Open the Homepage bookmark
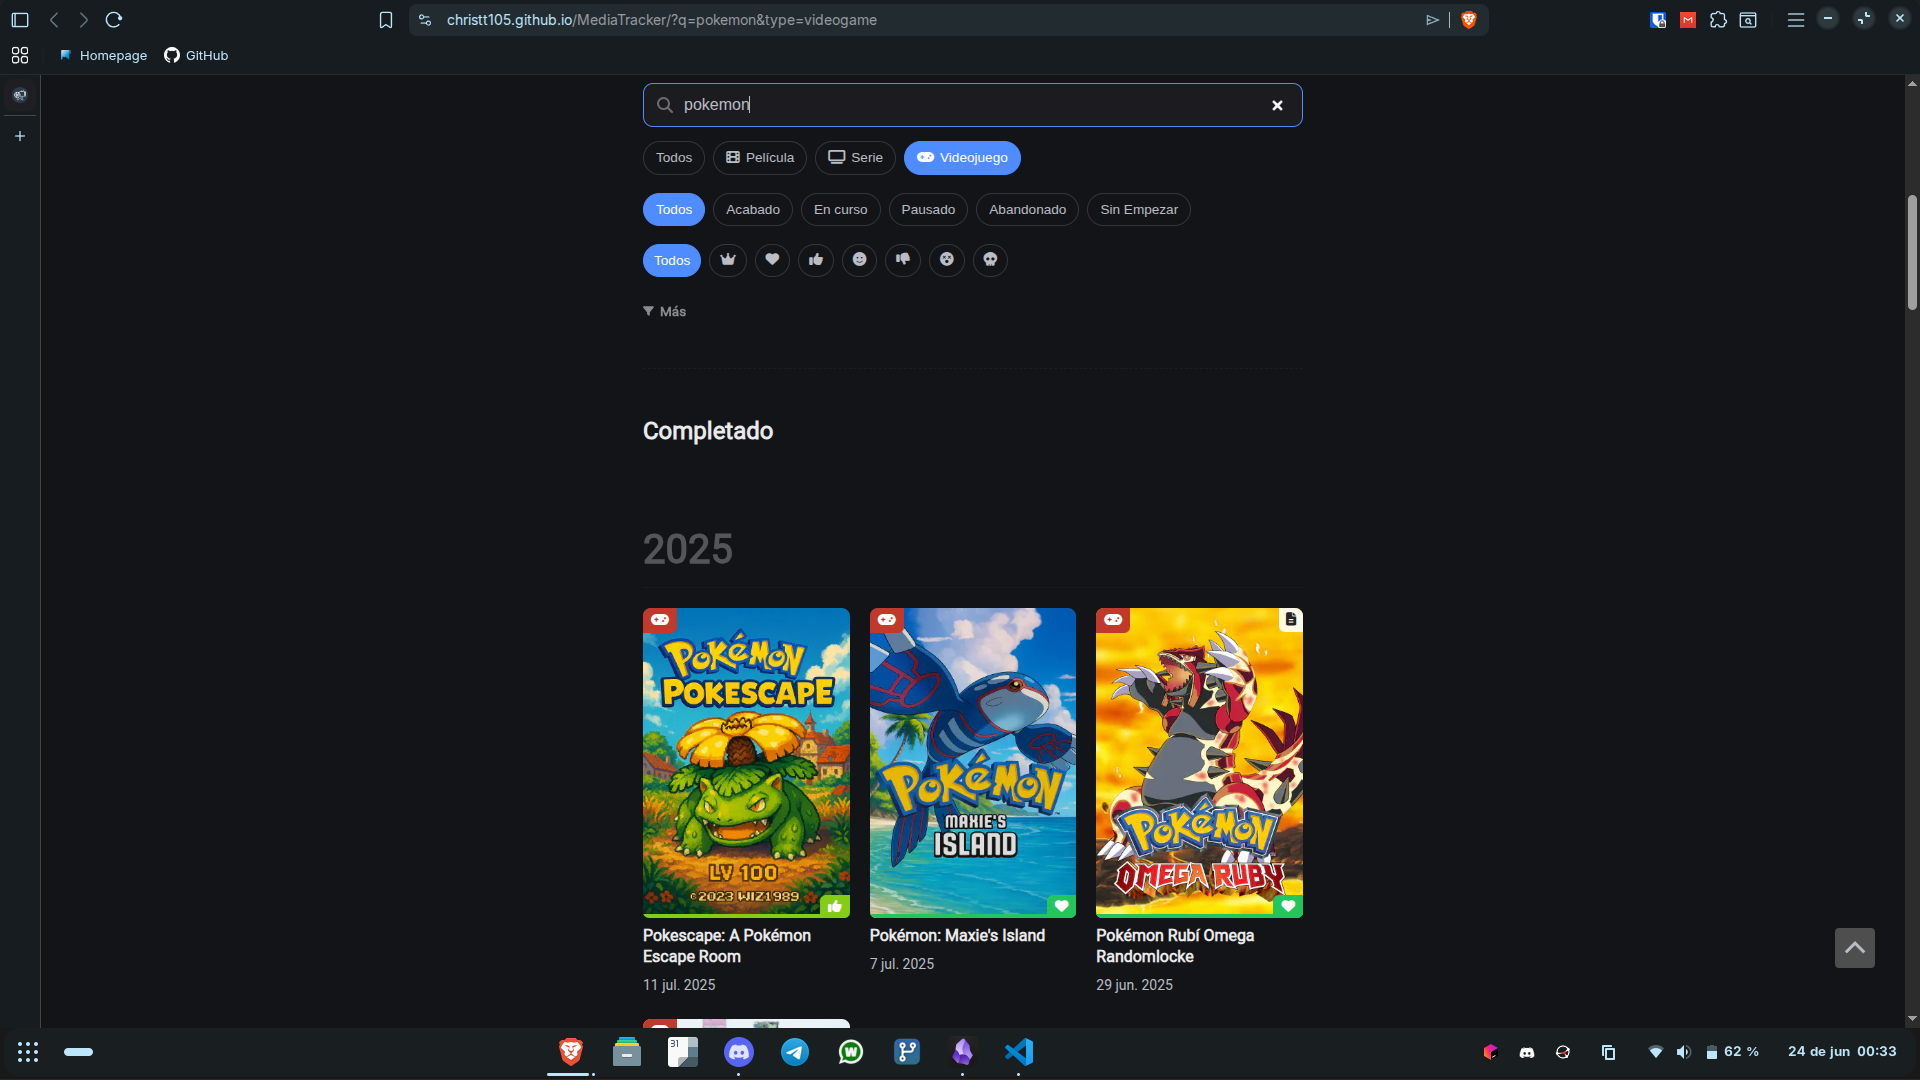1920x1080 pixels. coord(103,56)
